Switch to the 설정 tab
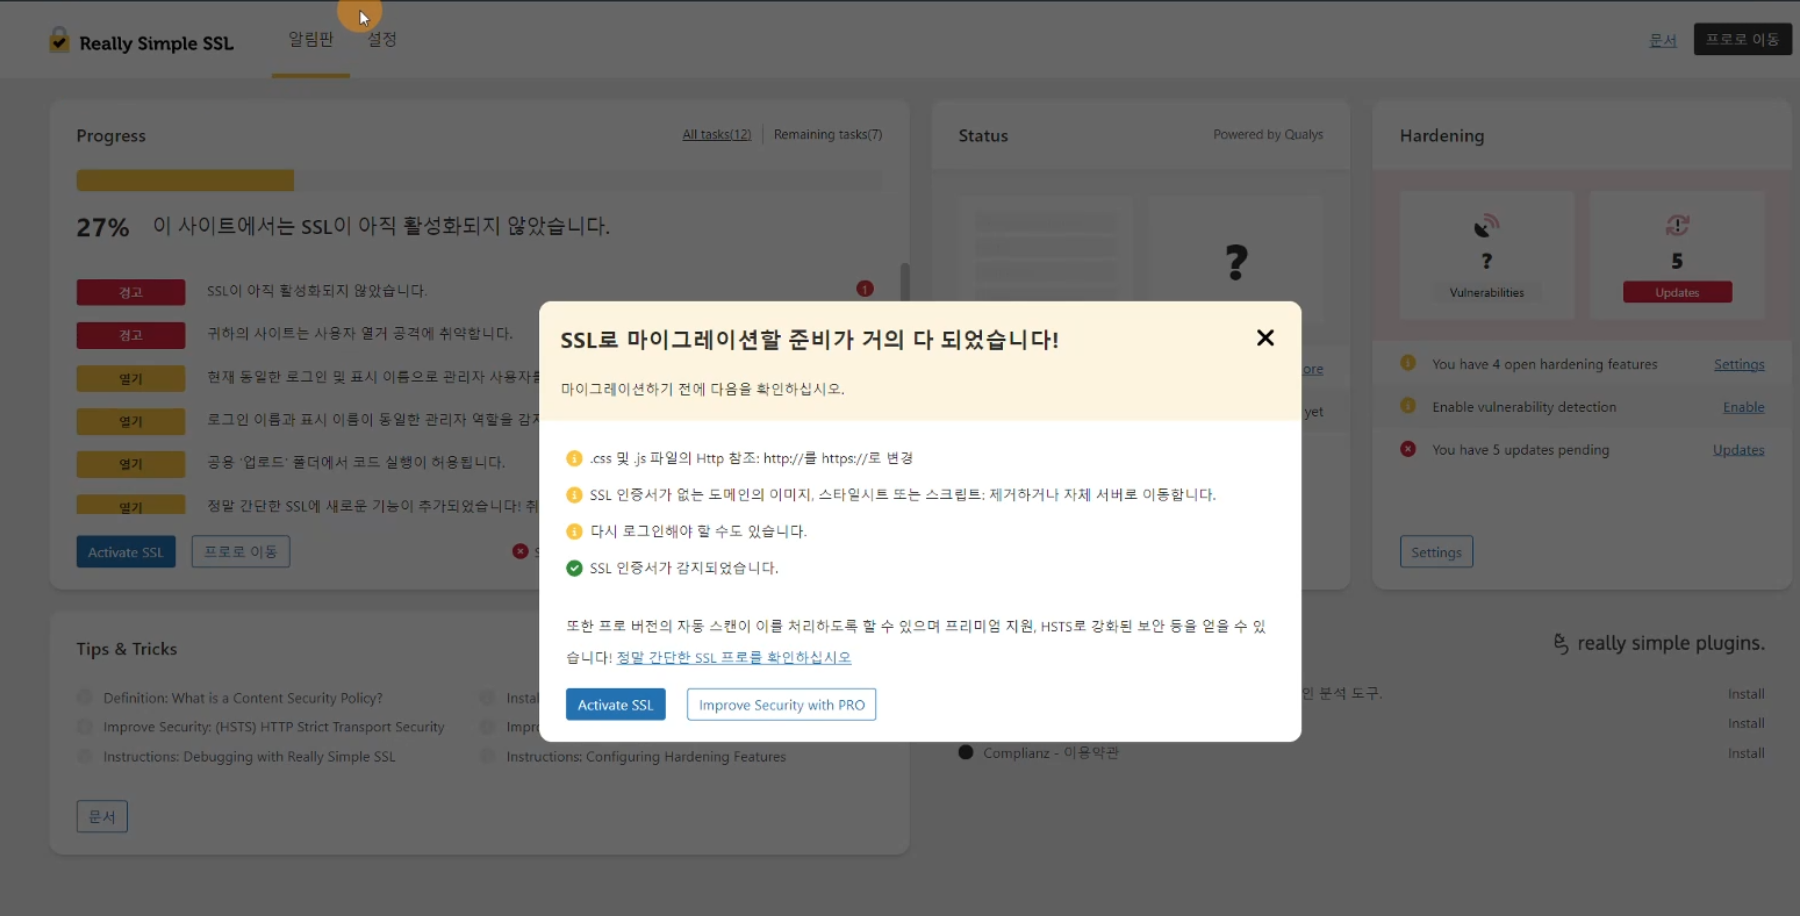Screen dimensions: 1800x916 coord(382,39)
